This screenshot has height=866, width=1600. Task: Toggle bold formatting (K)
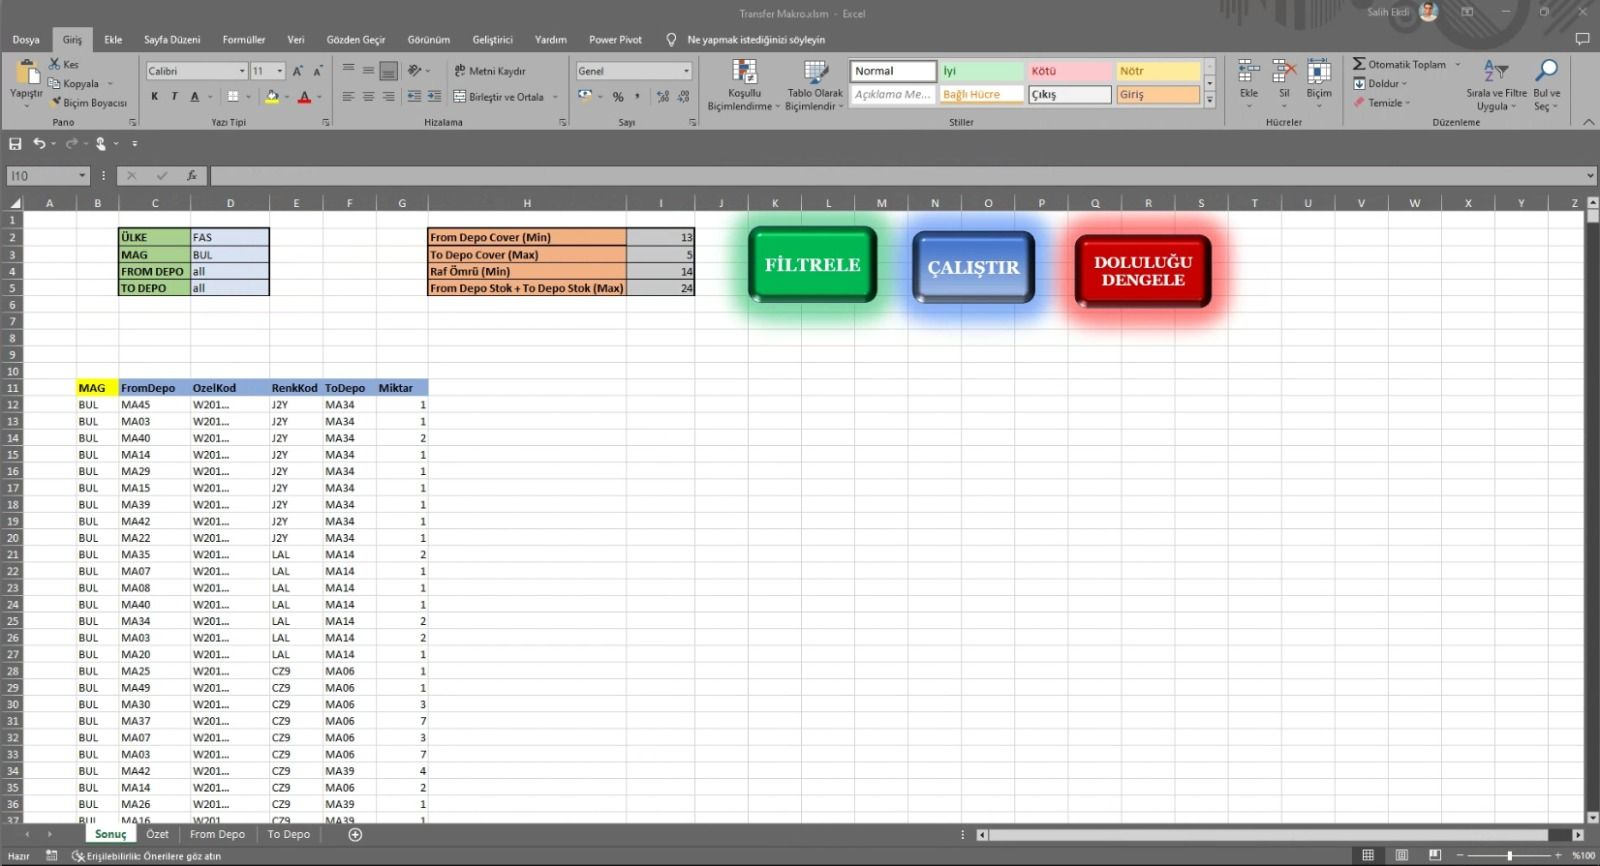coord(154,97)
